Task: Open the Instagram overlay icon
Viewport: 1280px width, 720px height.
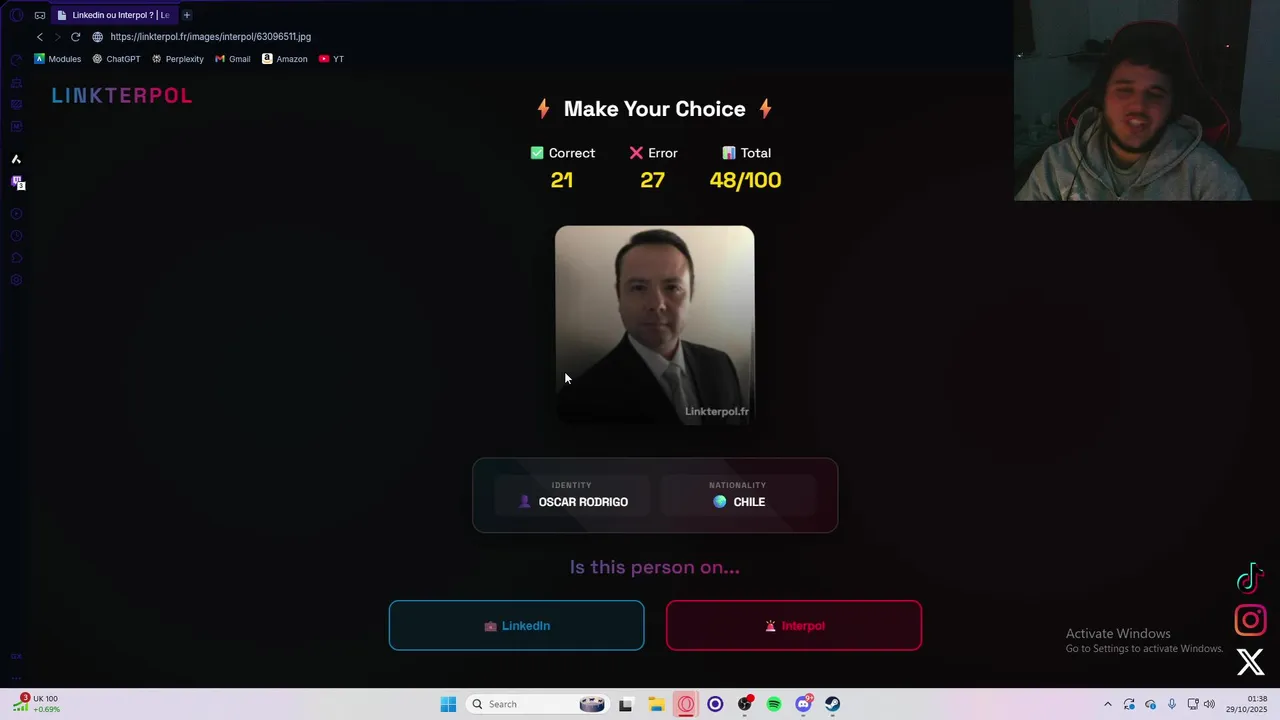Action: (x=1250, y=621)
